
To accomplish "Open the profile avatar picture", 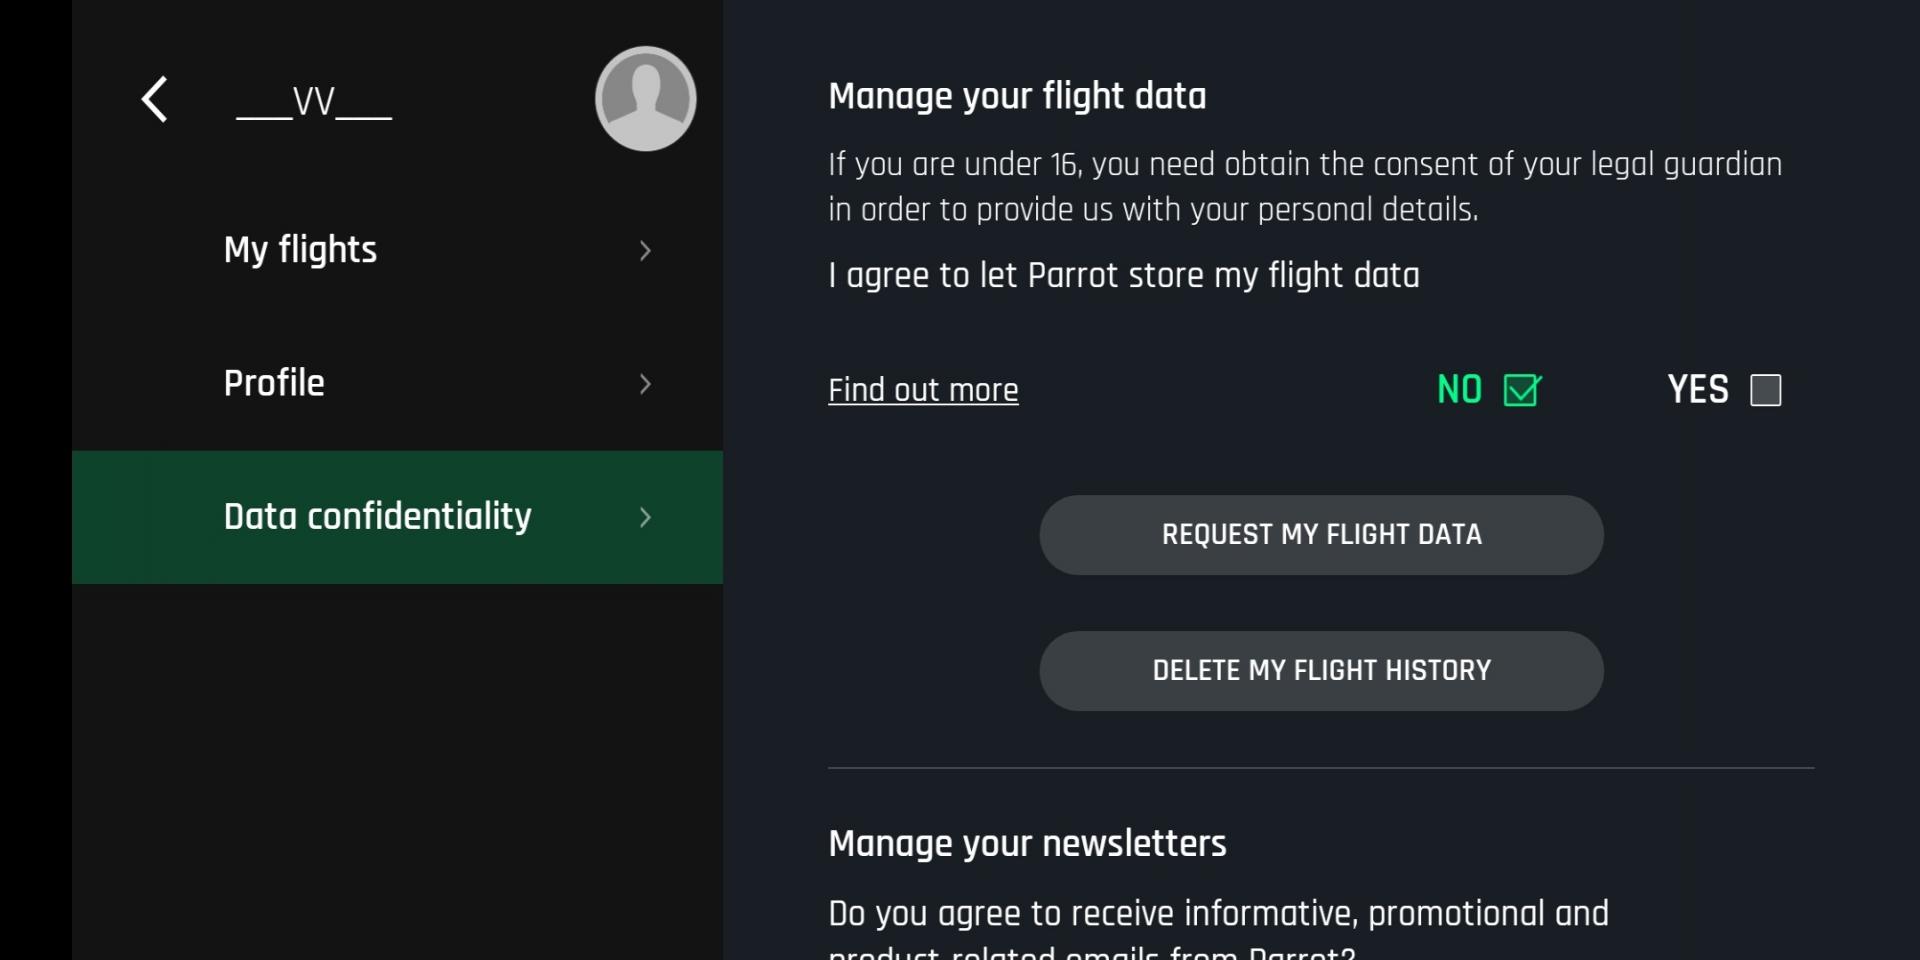I will (645, 99).
